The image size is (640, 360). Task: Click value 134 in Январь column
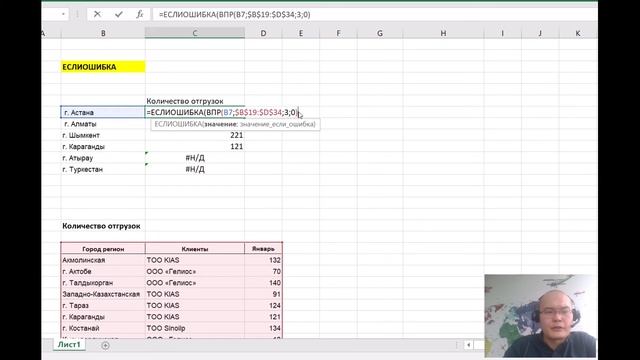263,328
